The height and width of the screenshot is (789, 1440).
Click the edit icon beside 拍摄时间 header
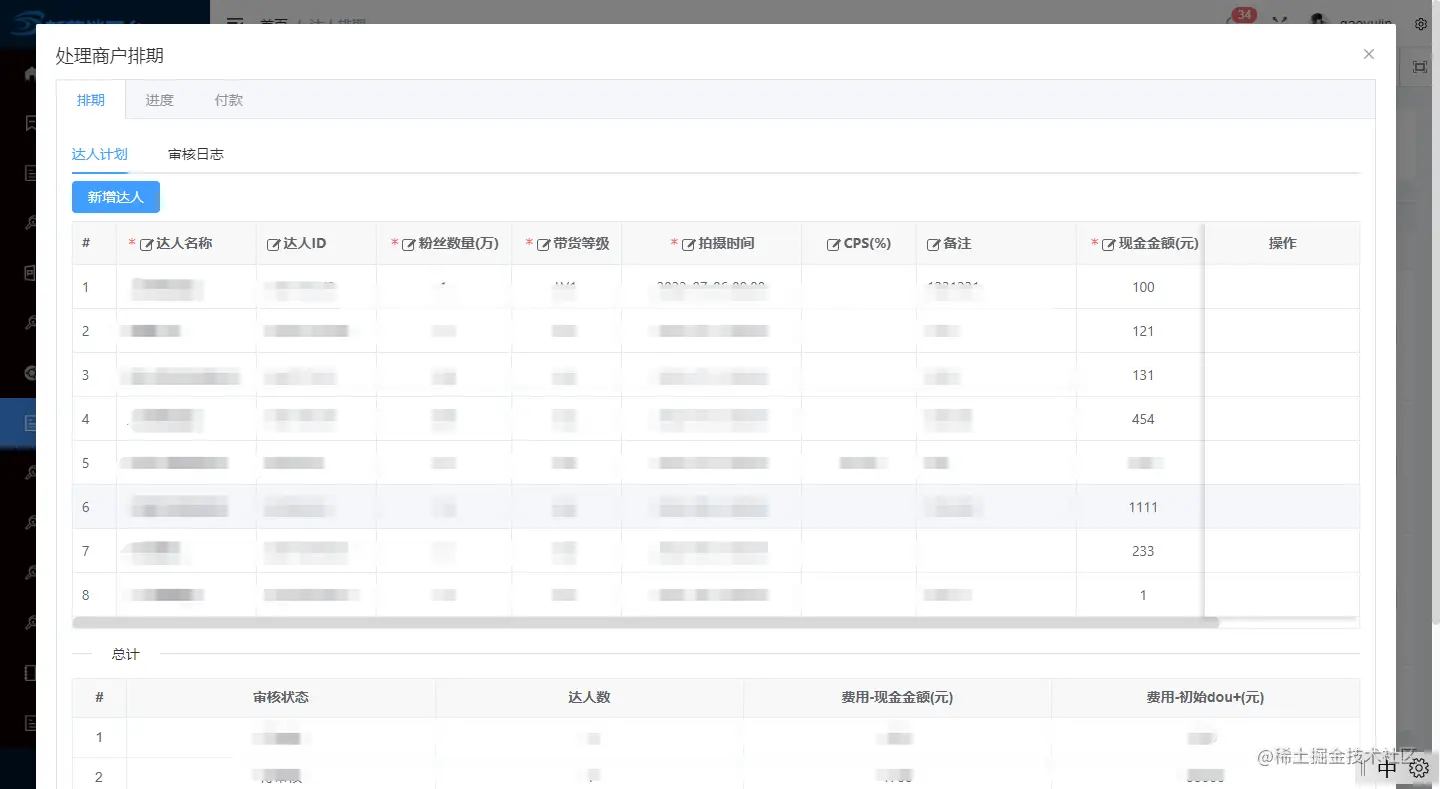click(x=688, y=244)
